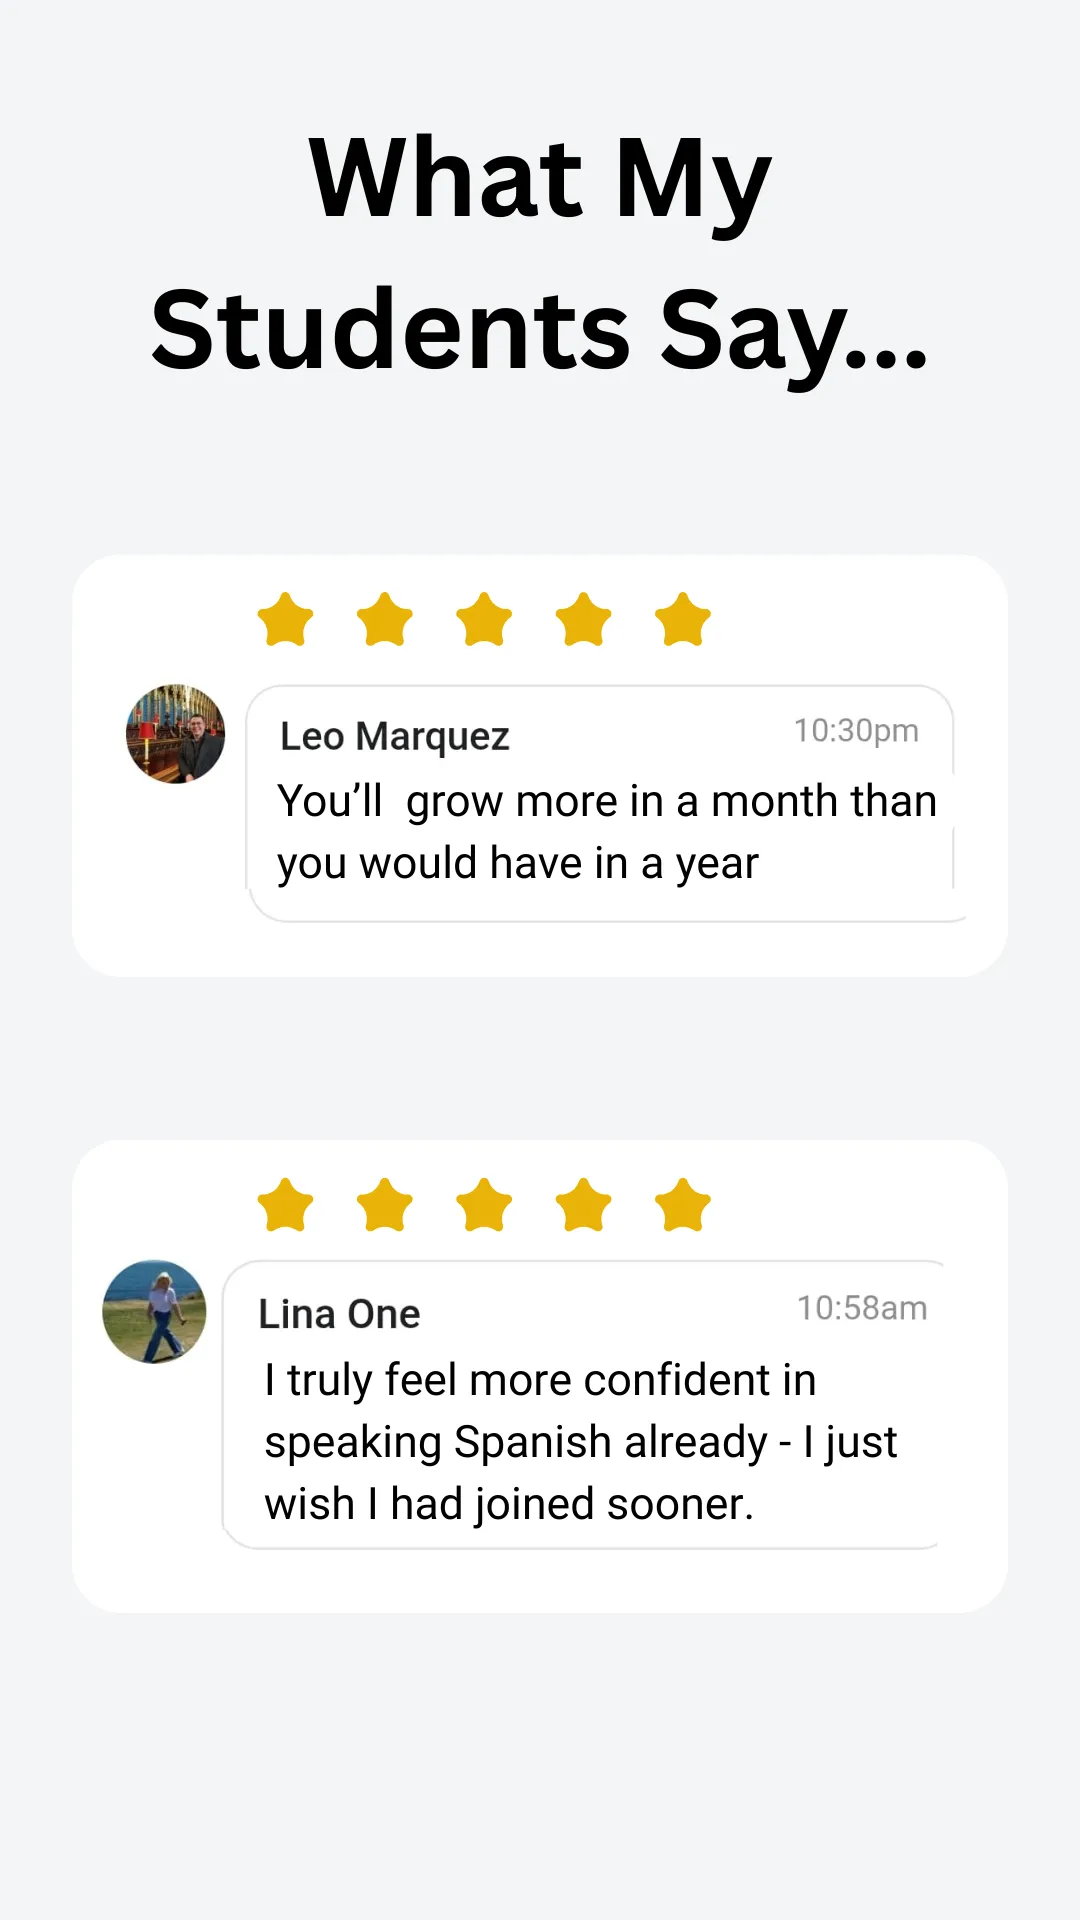Click the third star in Lina One's rating
Screen dimensions: 1080x1920
click(484, 1204)
